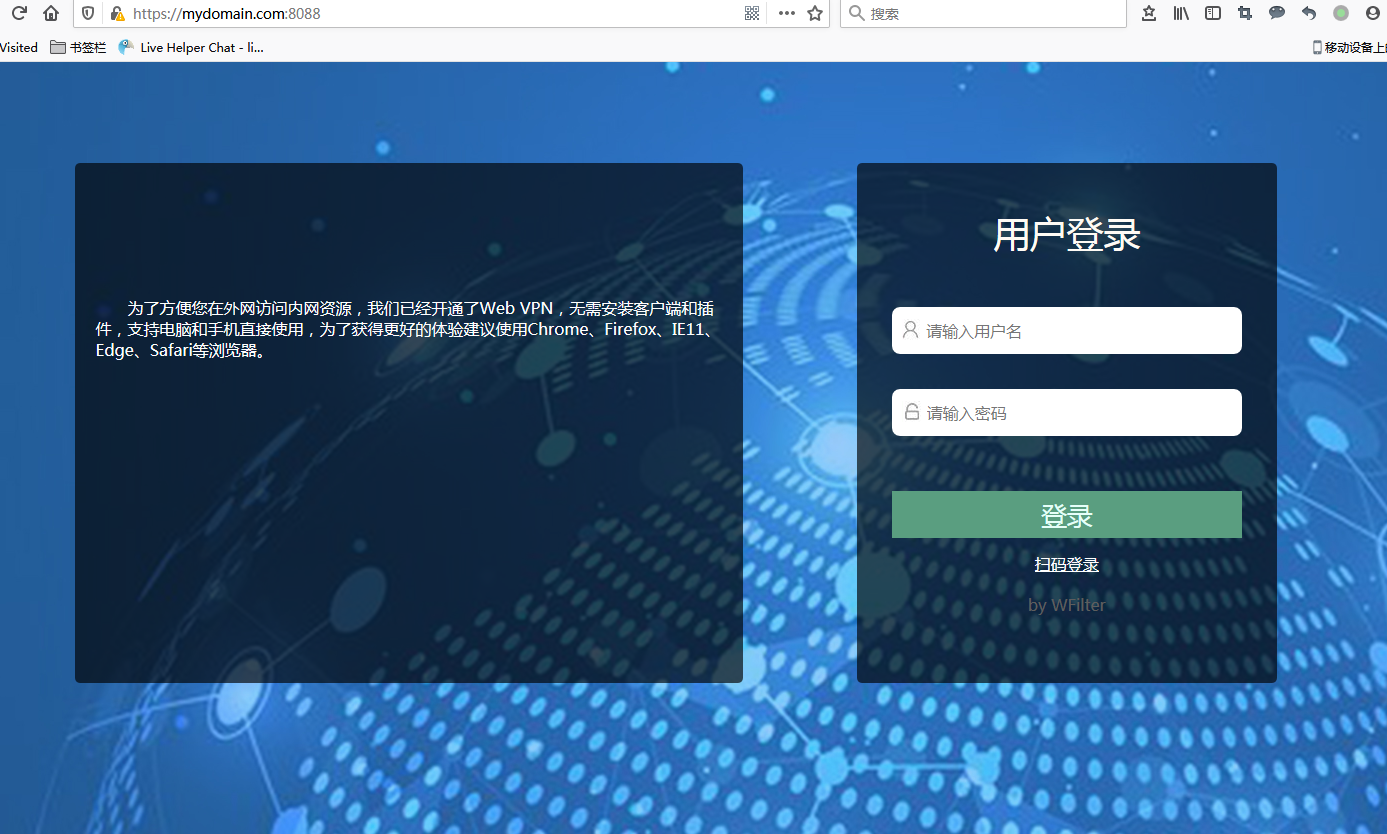
Task: Bookmark this page with the star icon
Action: click(x=815, y=14)
